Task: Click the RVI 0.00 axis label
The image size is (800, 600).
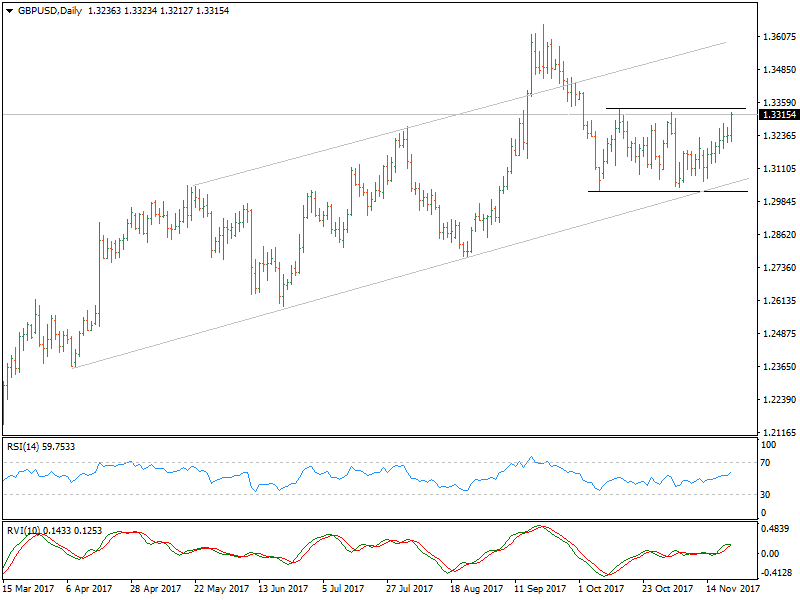Action: 772,552
